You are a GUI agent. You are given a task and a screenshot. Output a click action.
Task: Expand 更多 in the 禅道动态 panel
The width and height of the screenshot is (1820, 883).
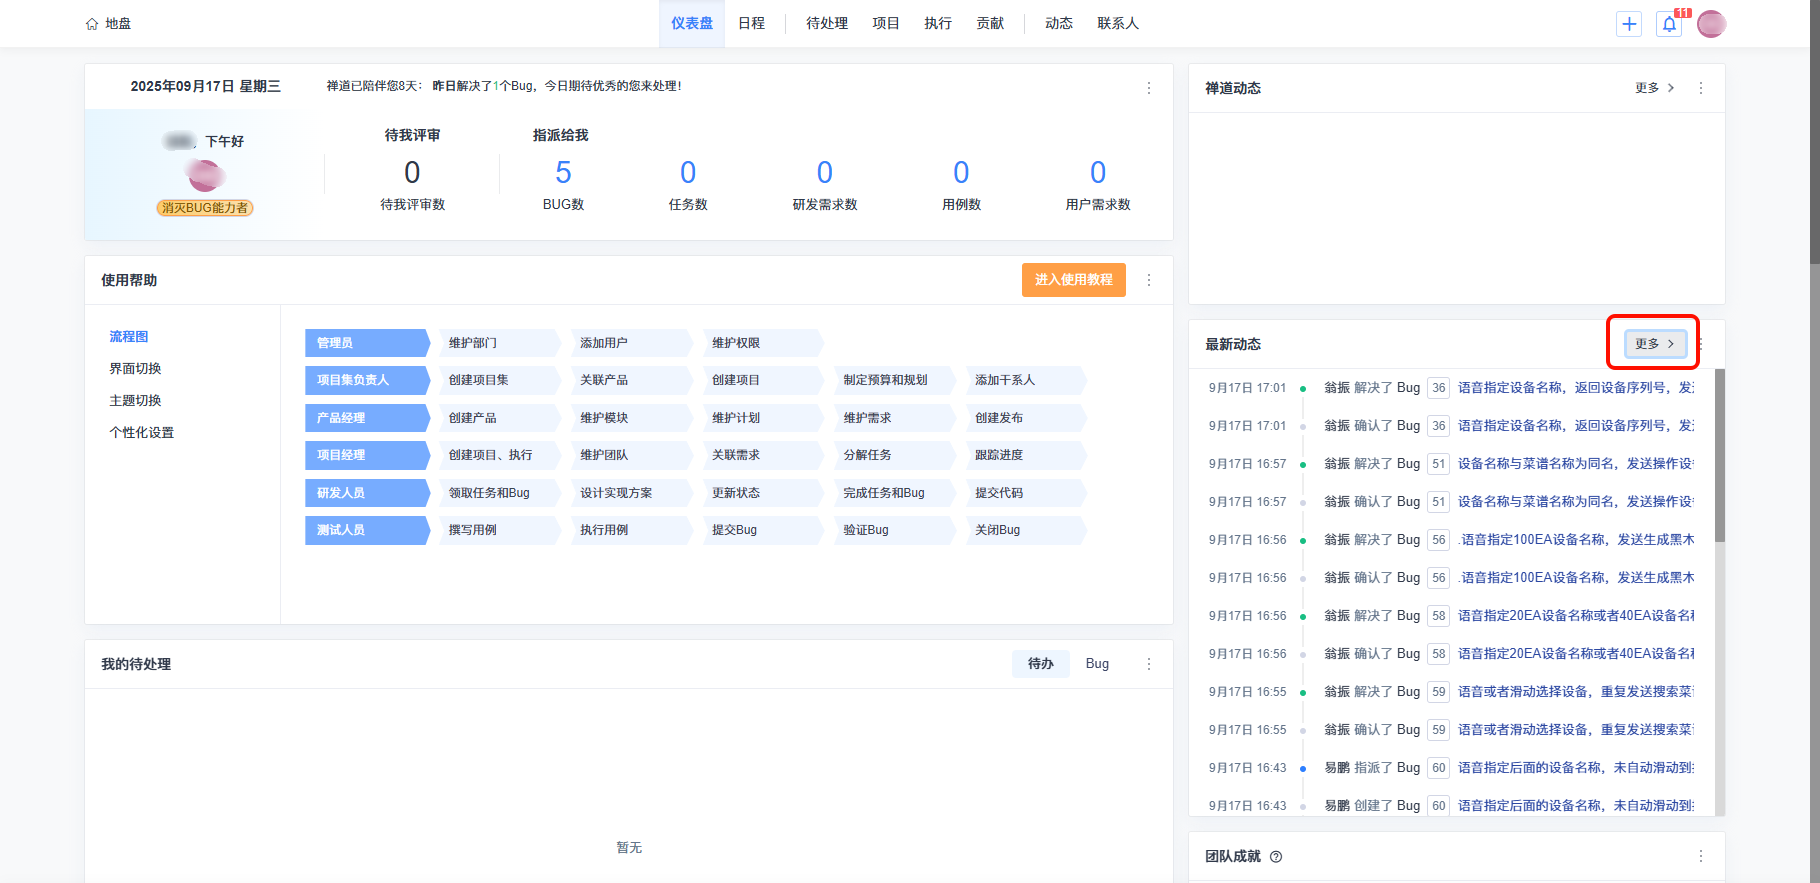[1654, 88]
